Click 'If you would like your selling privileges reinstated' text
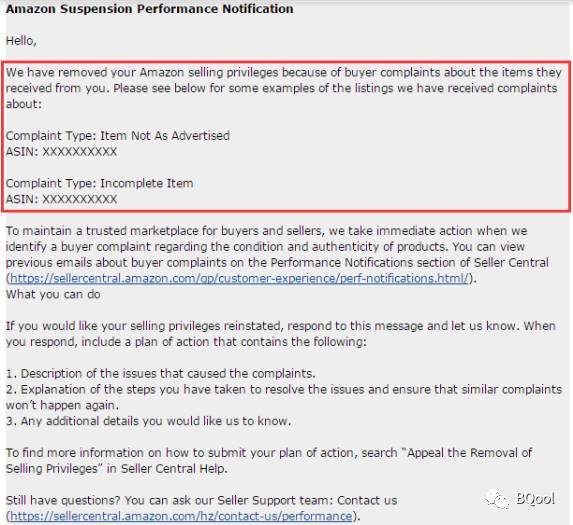 coord(281,334)
